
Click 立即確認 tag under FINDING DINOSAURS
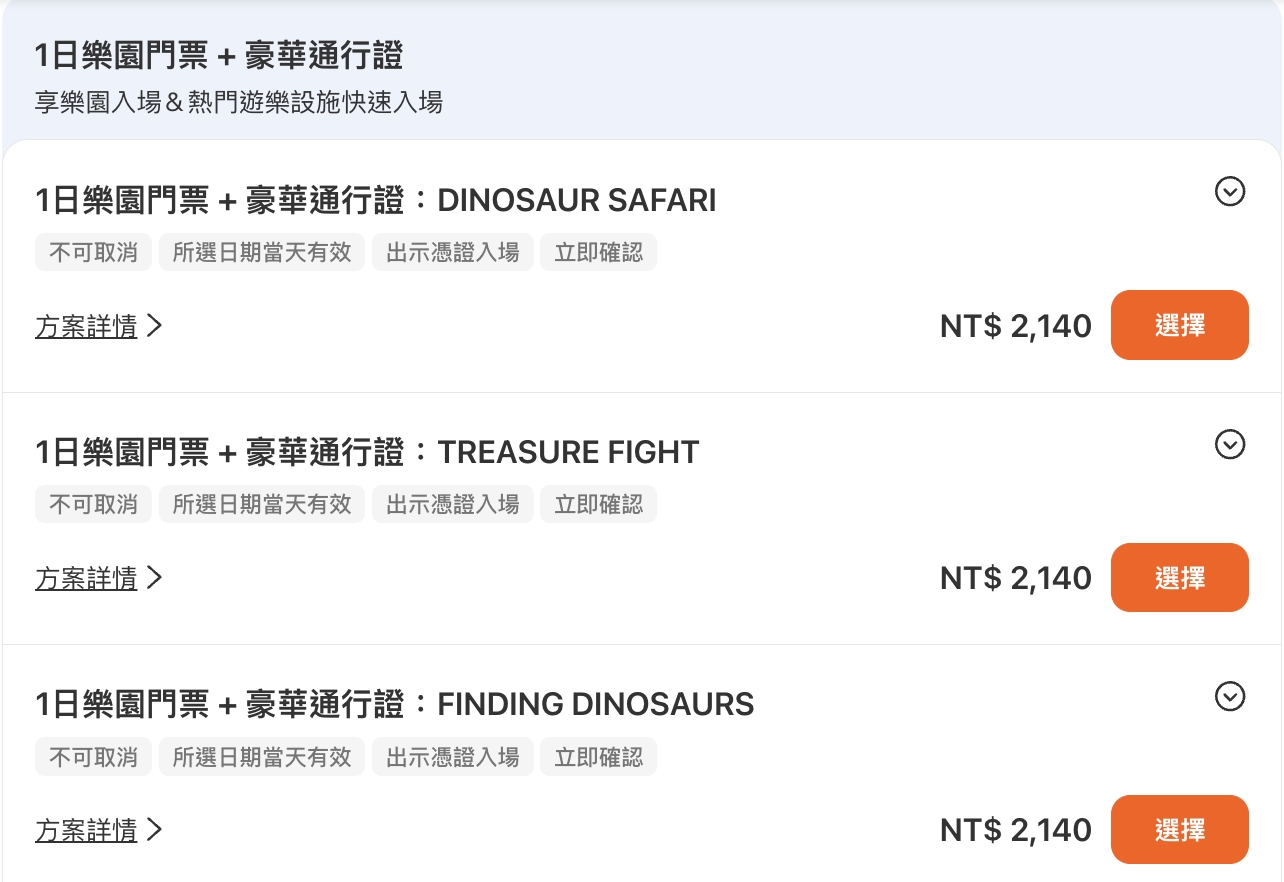598,757
